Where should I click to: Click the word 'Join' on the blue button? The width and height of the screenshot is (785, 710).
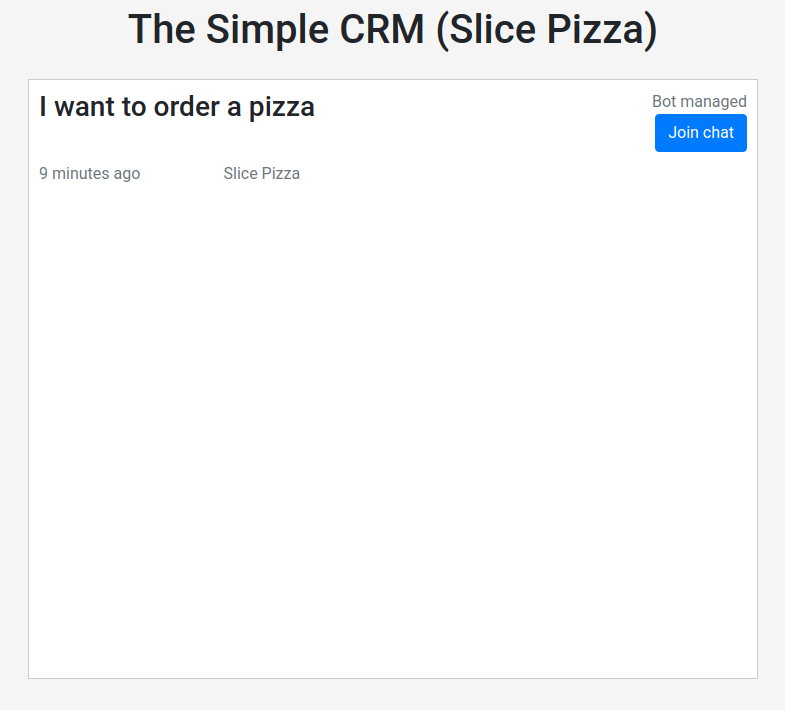point(683,133)
